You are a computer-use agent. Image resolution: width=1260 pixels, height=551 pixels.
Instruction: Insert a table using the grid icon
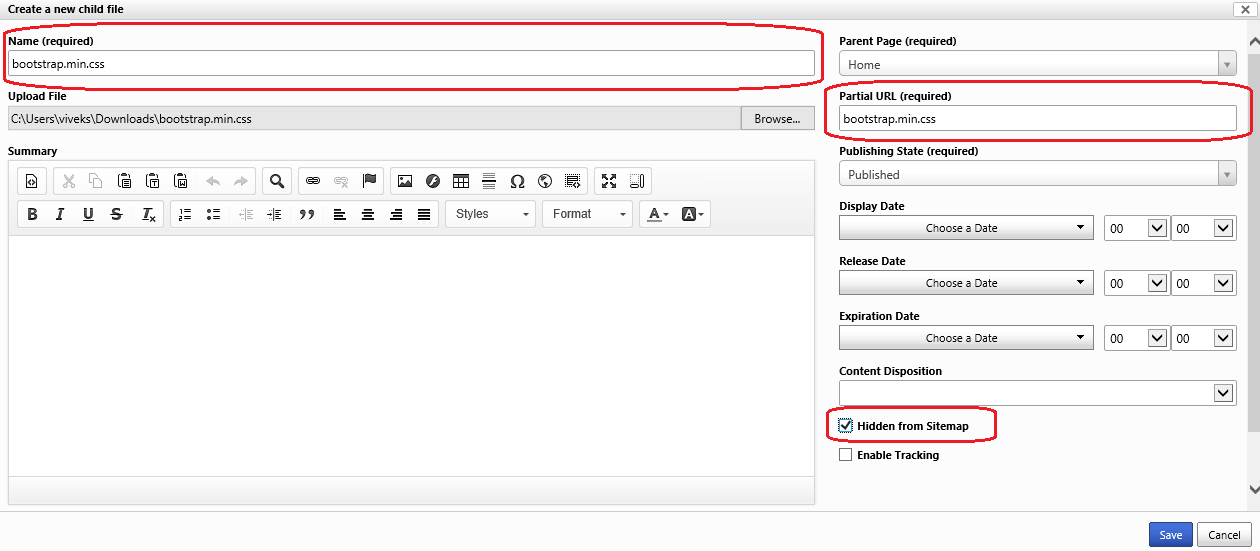pyautogui.click(x=461, y=181)
